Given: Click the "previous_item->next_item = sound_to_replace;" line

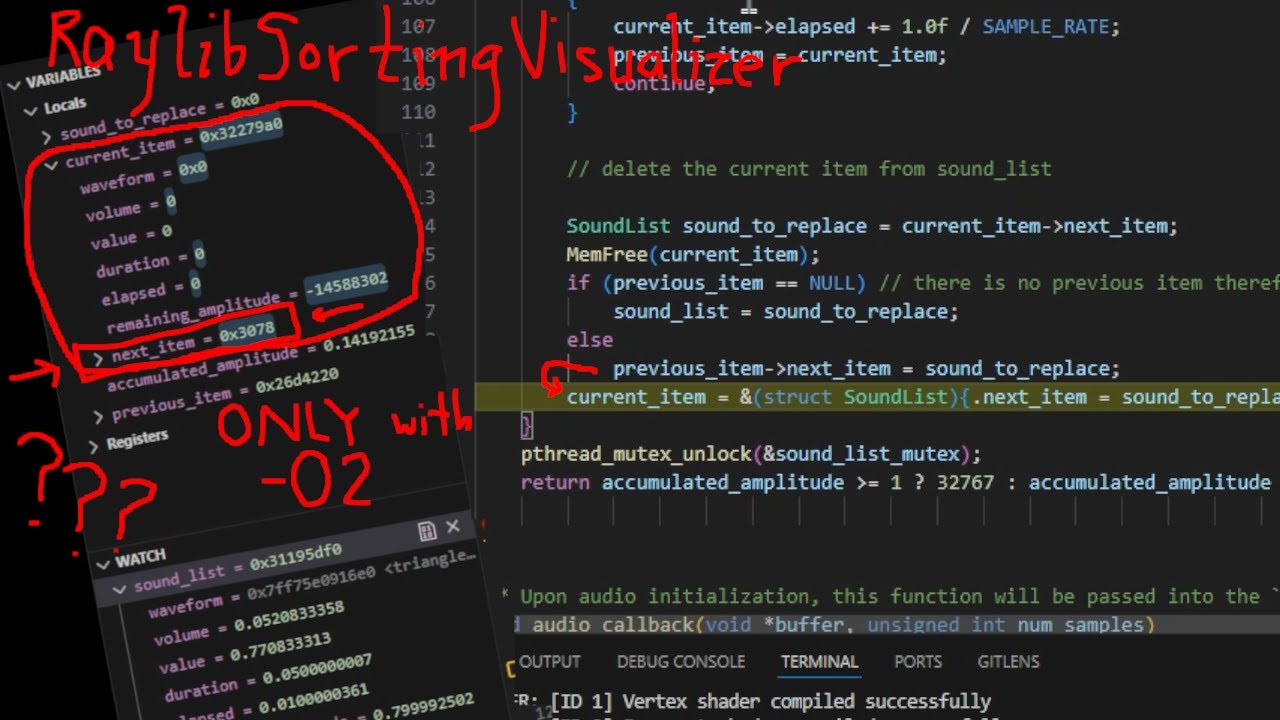Looking at the screenshot, I should pyautogui.click(x=866, y=369).
